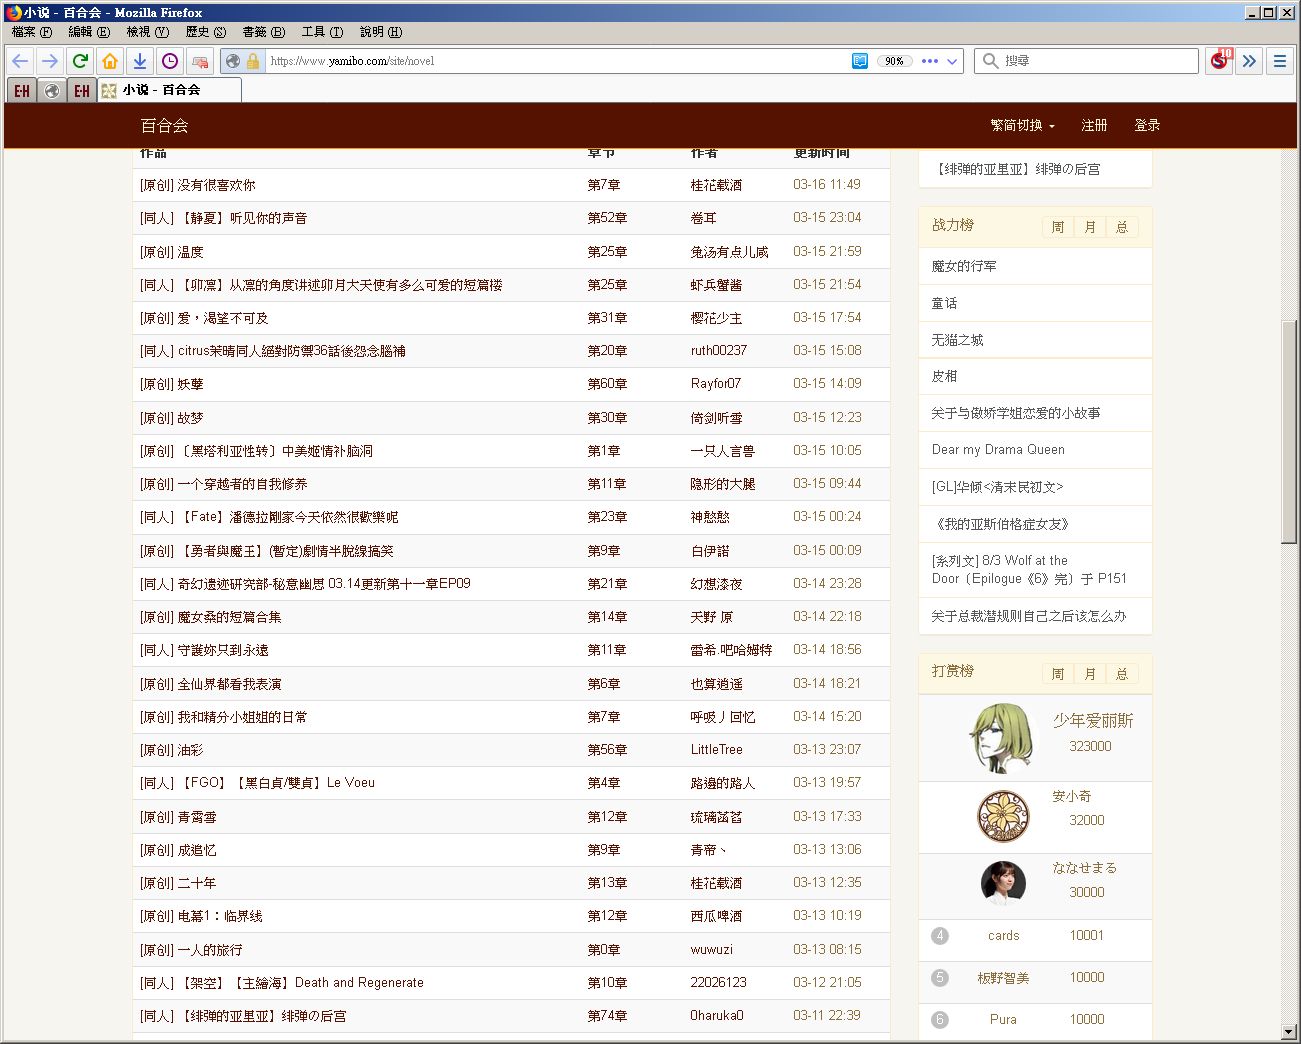Open the hamburger application menu
This screenshot has width=1301, height=1044.
pyautogui.click(x=1279, y=61)
